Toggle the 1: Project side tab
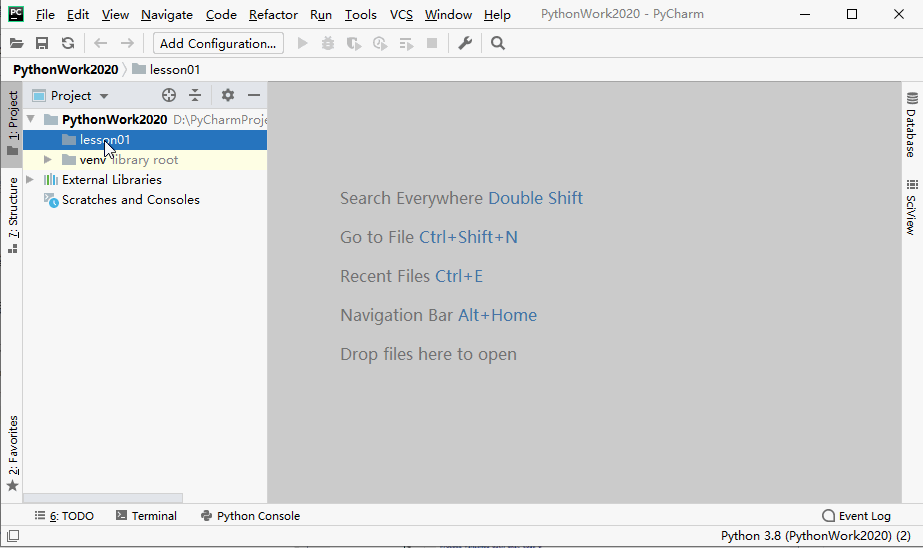Image resolution: width=923 pixels, height=548 pixels. tap(12, 123)
